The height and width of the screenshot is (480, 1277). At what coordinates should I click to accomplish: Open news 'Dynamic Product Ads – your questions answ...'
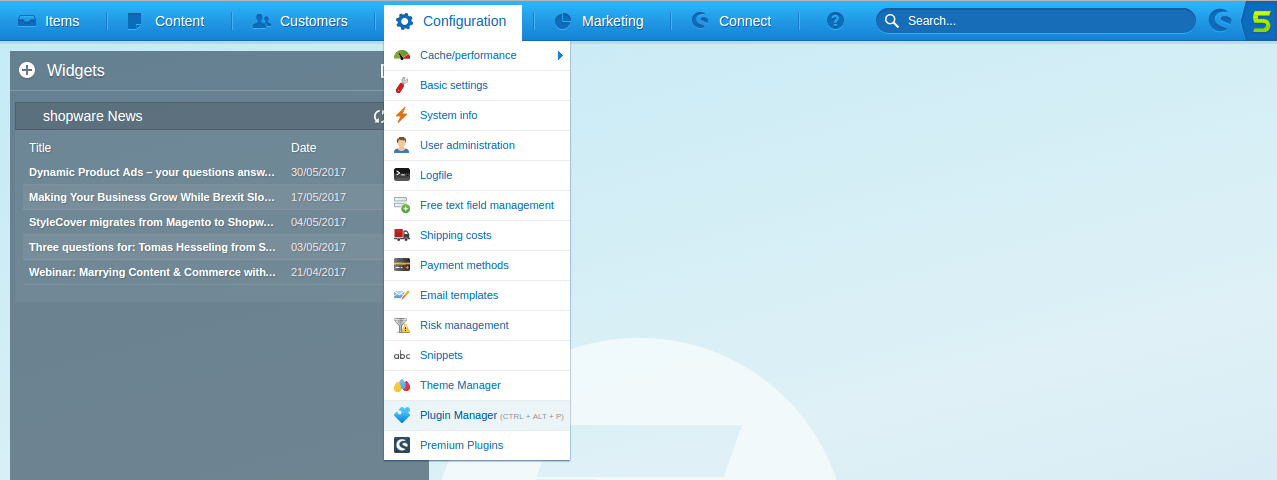click(152, 172)
